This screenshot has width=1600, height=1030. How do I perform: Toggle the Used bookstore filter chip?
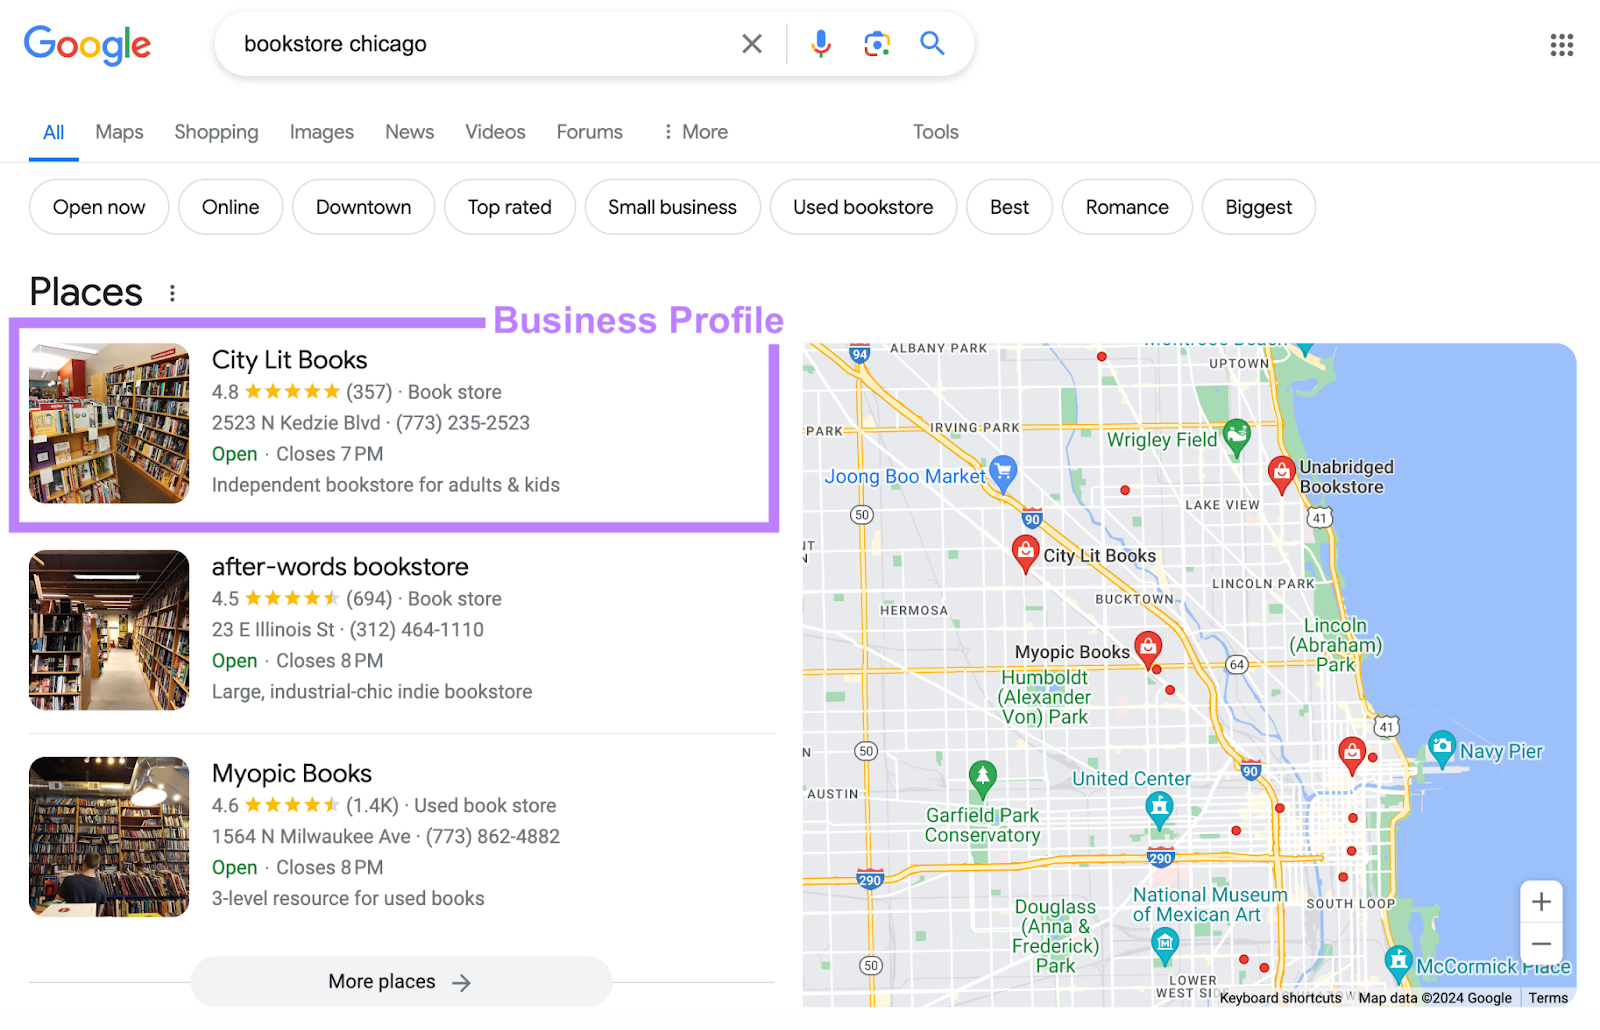(863, 207)
